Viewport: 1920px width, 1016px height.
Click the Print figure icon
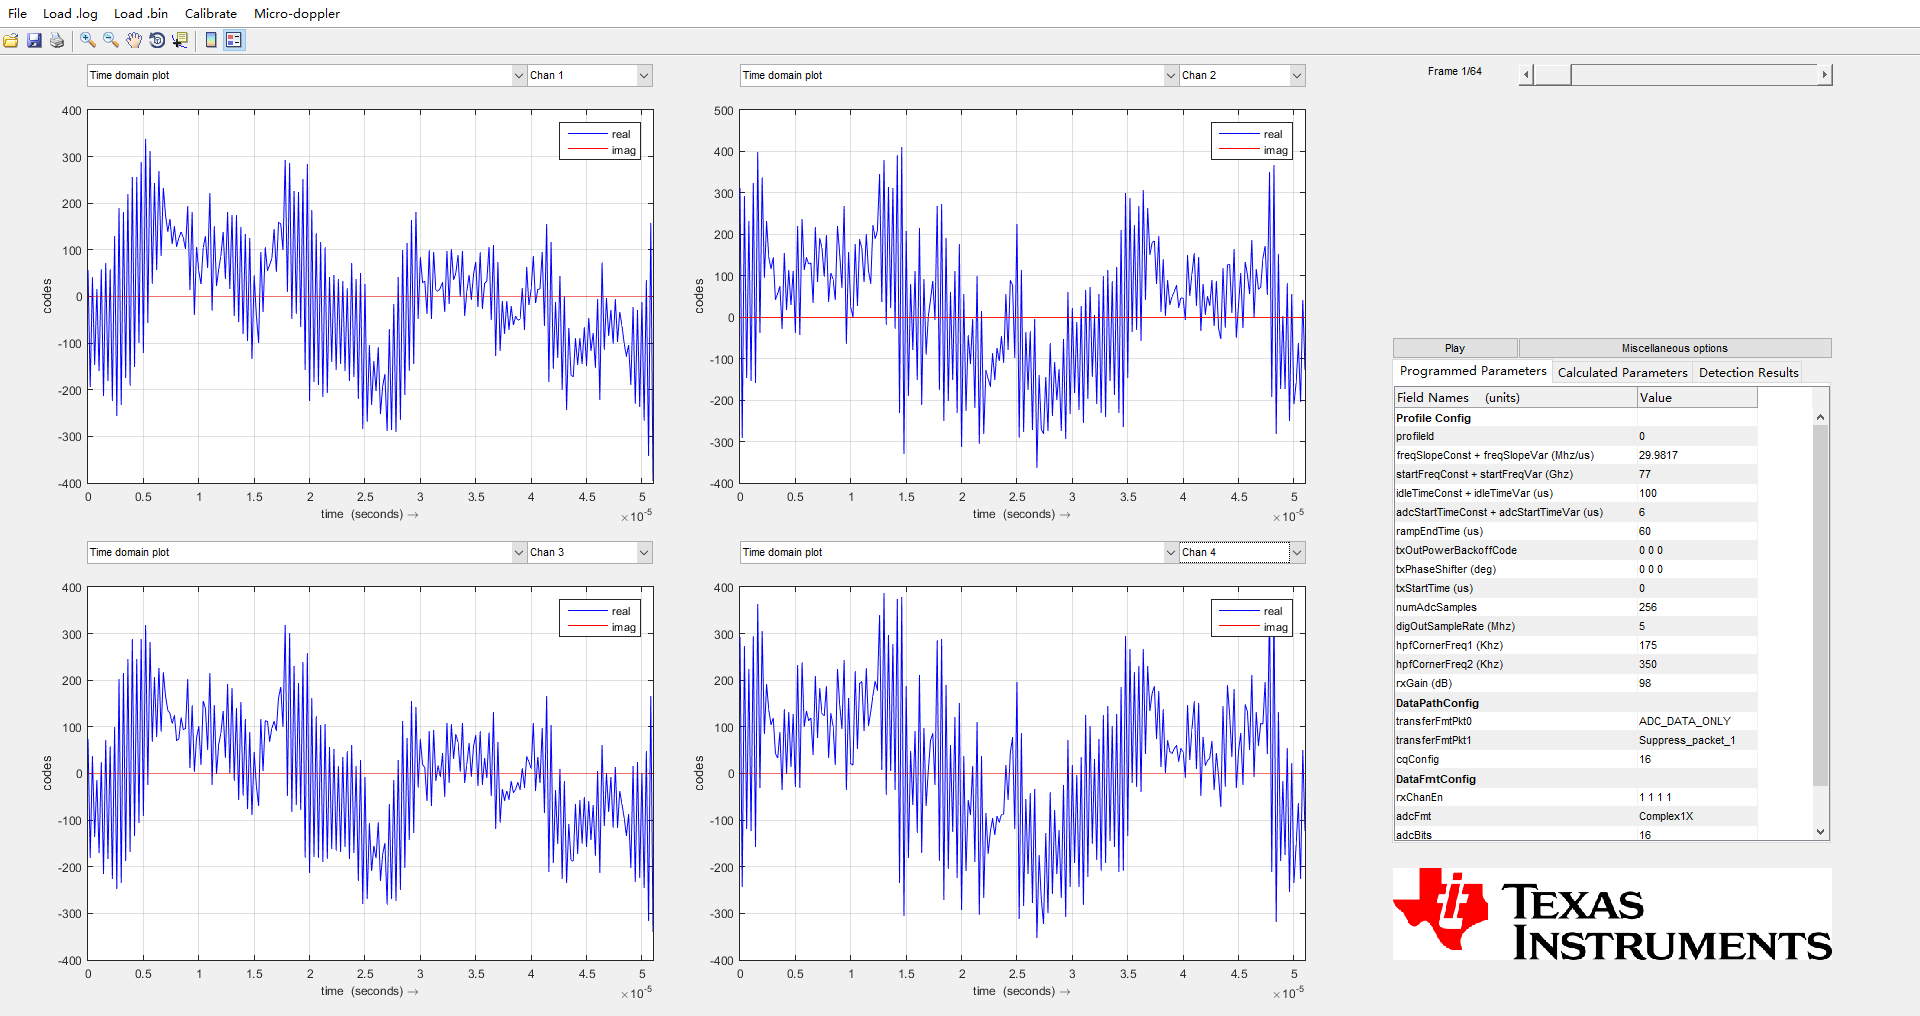[x=57, y=40]
